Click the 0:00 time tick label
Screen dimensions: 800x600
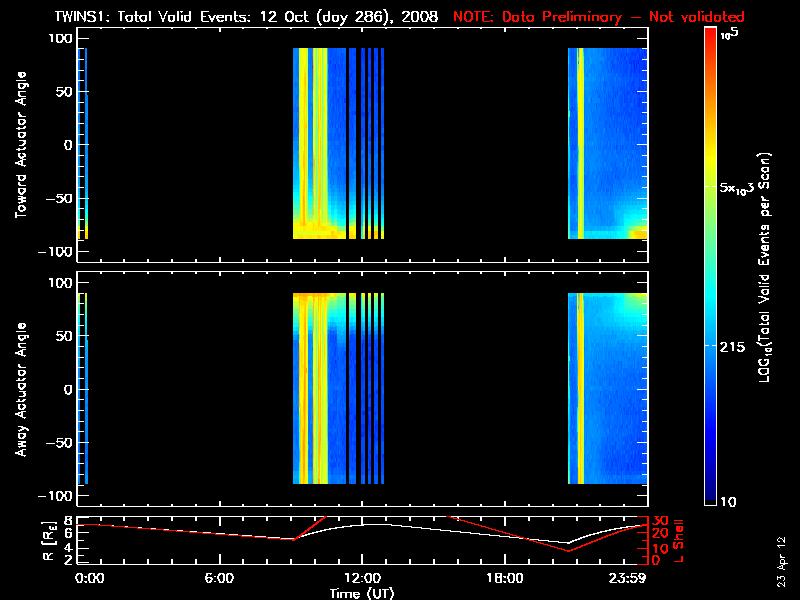pos(88,578)
